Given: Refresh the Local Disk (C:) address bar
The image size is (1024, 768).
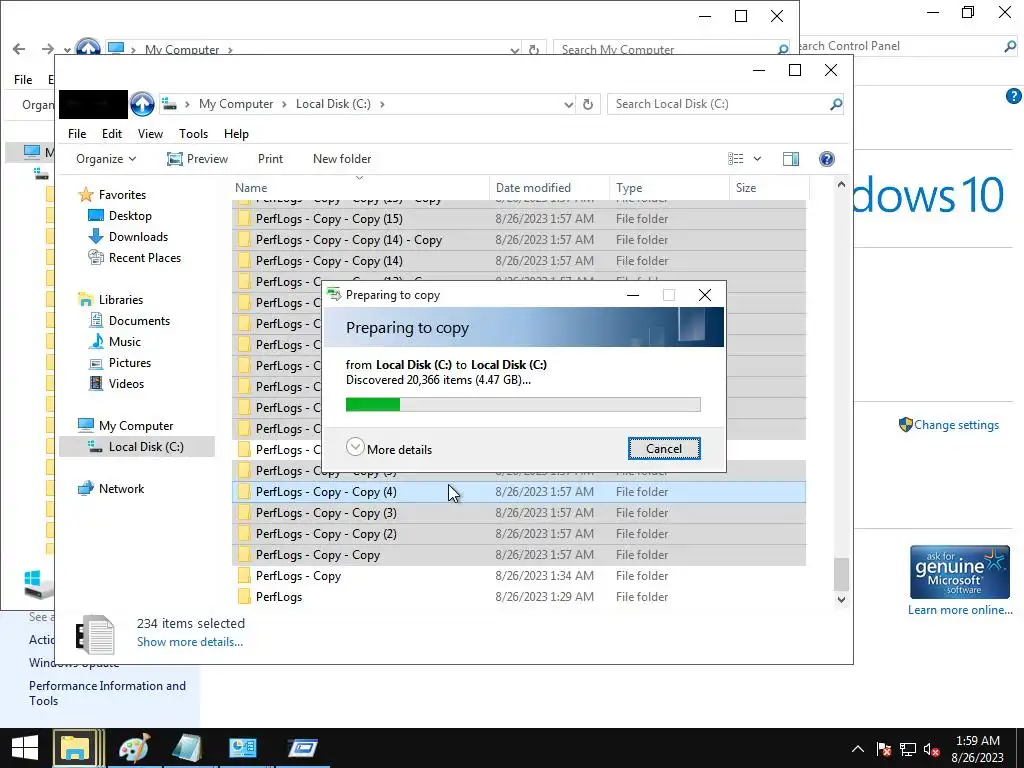Looking at the screenshot, I should [x=588, y=104].
